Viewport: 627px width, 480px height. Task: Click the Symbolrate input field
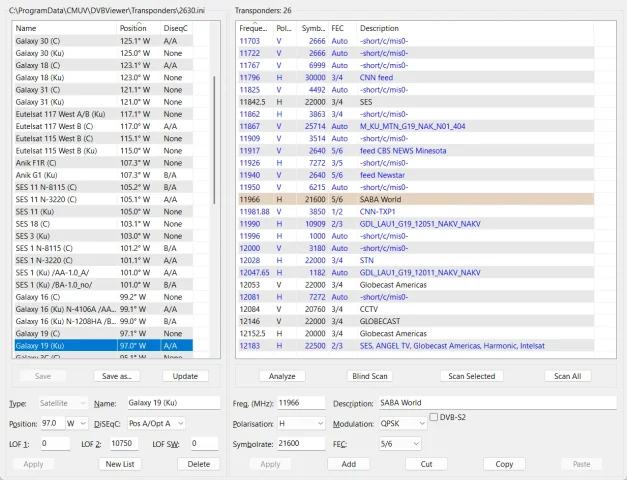[301, 444]
